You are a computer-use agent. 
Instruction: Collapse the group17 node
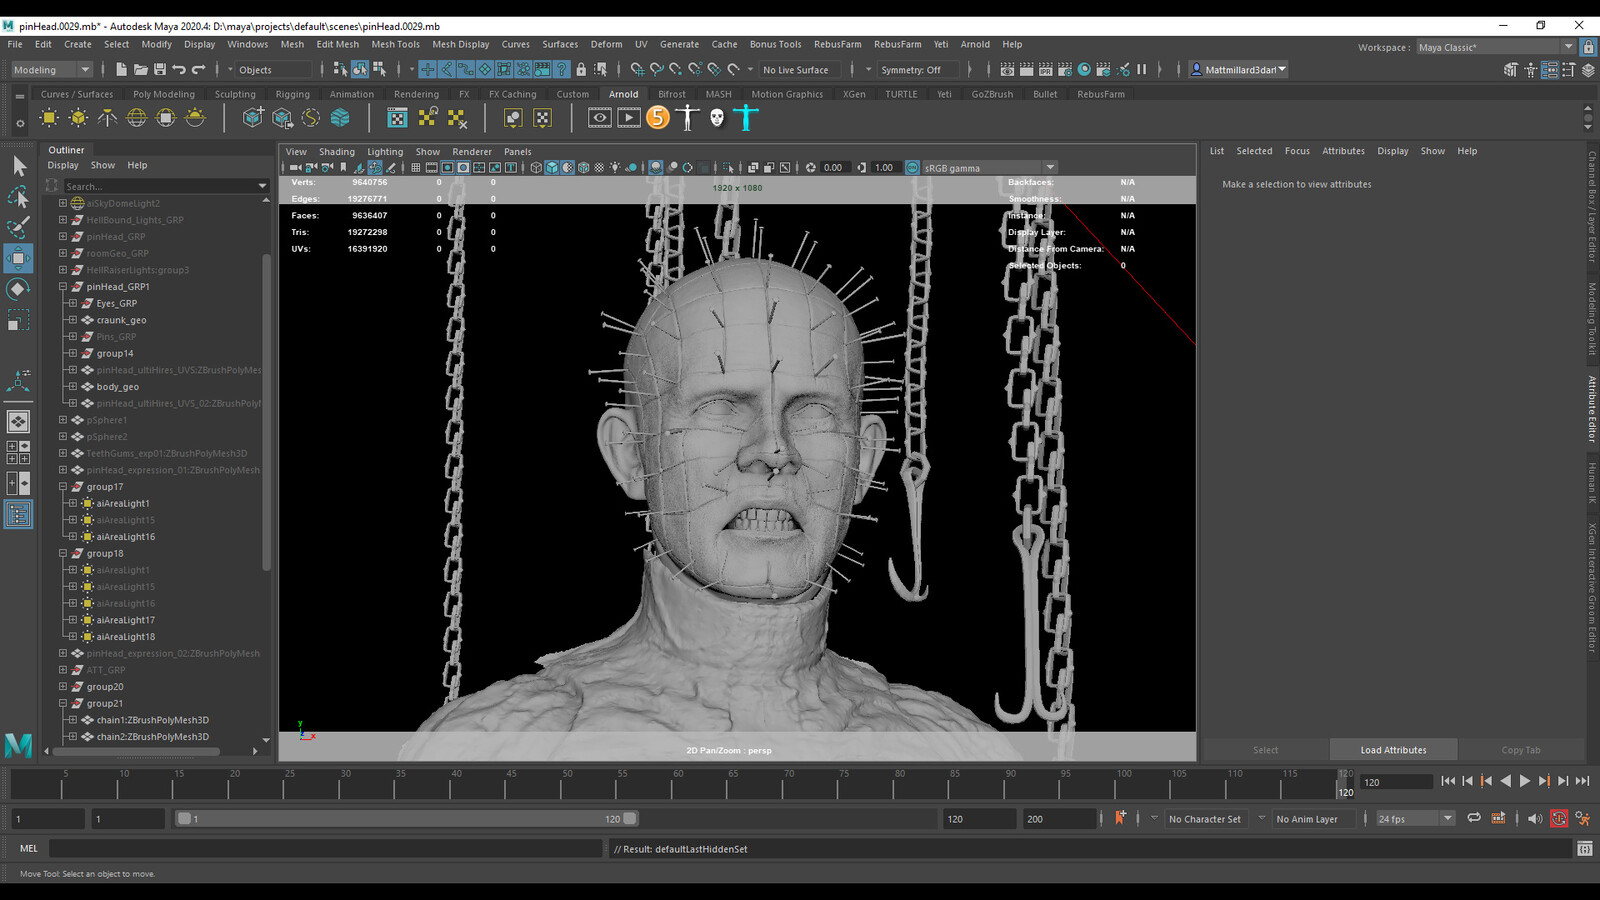(x=63, y=486)
